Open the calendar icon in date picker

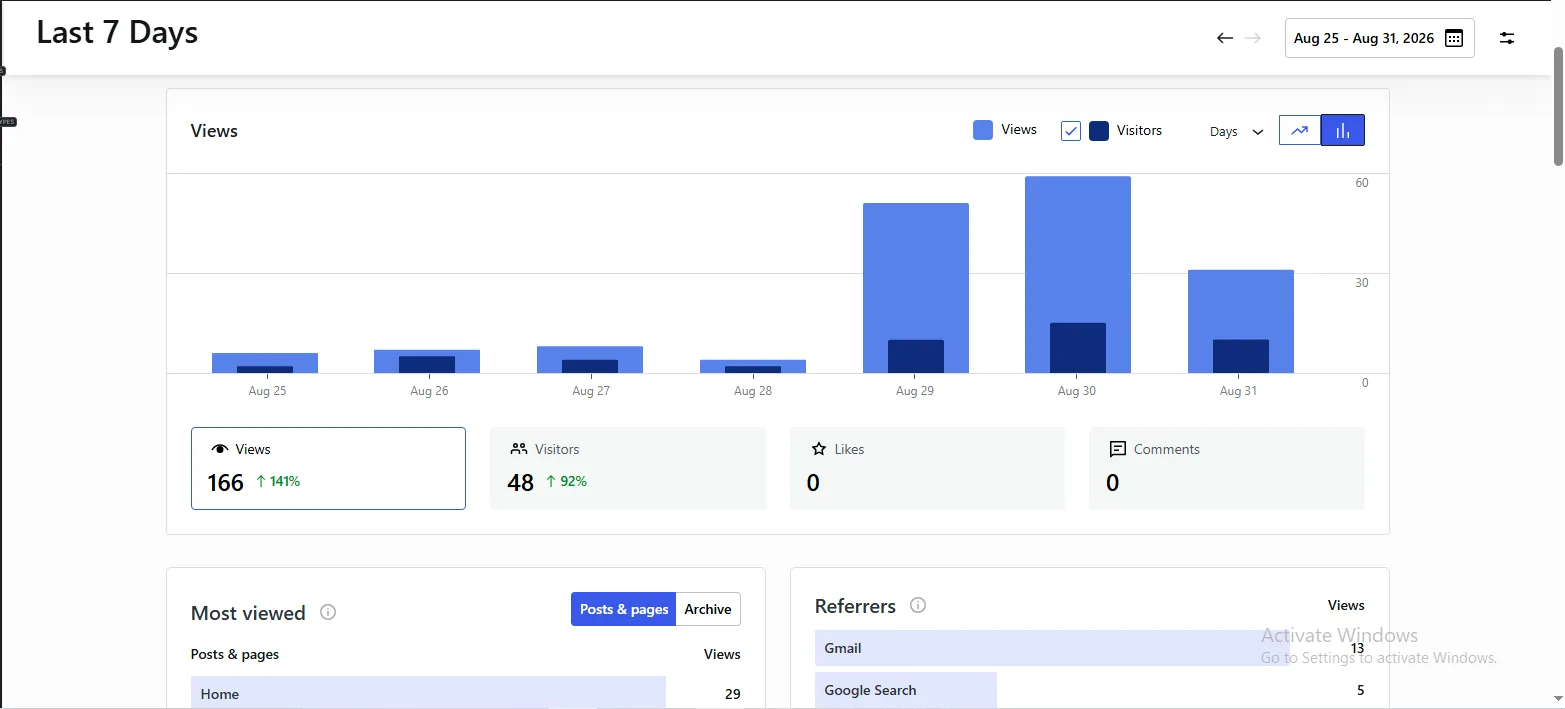point(1454,38)
